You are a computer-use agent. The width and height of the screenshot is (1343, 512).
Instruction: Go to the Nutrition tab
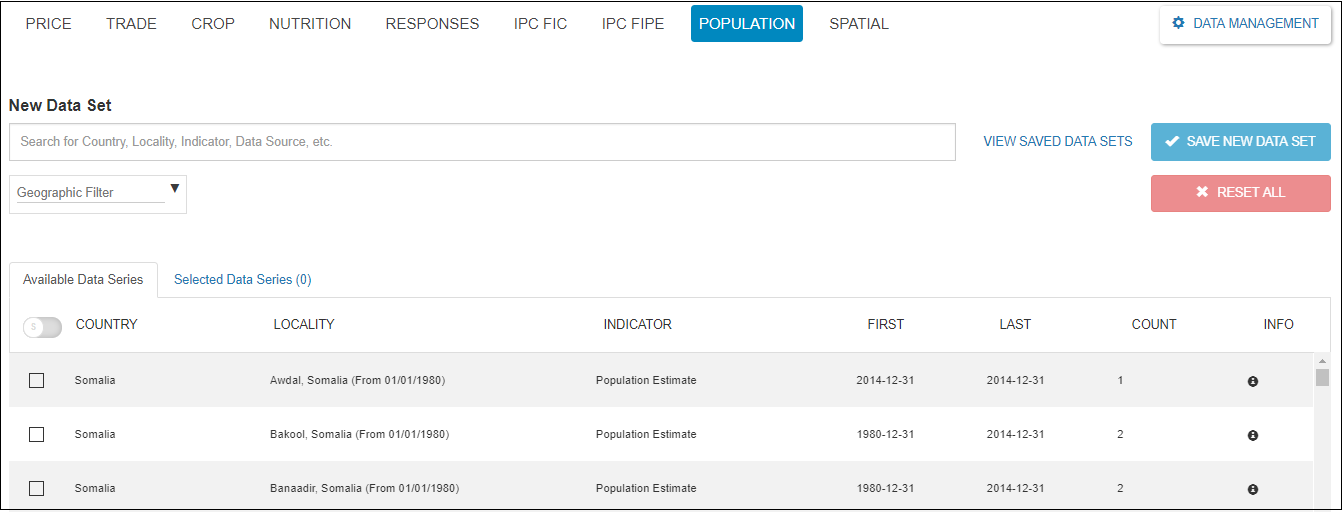pyautogui.click(x=310, y=24)
